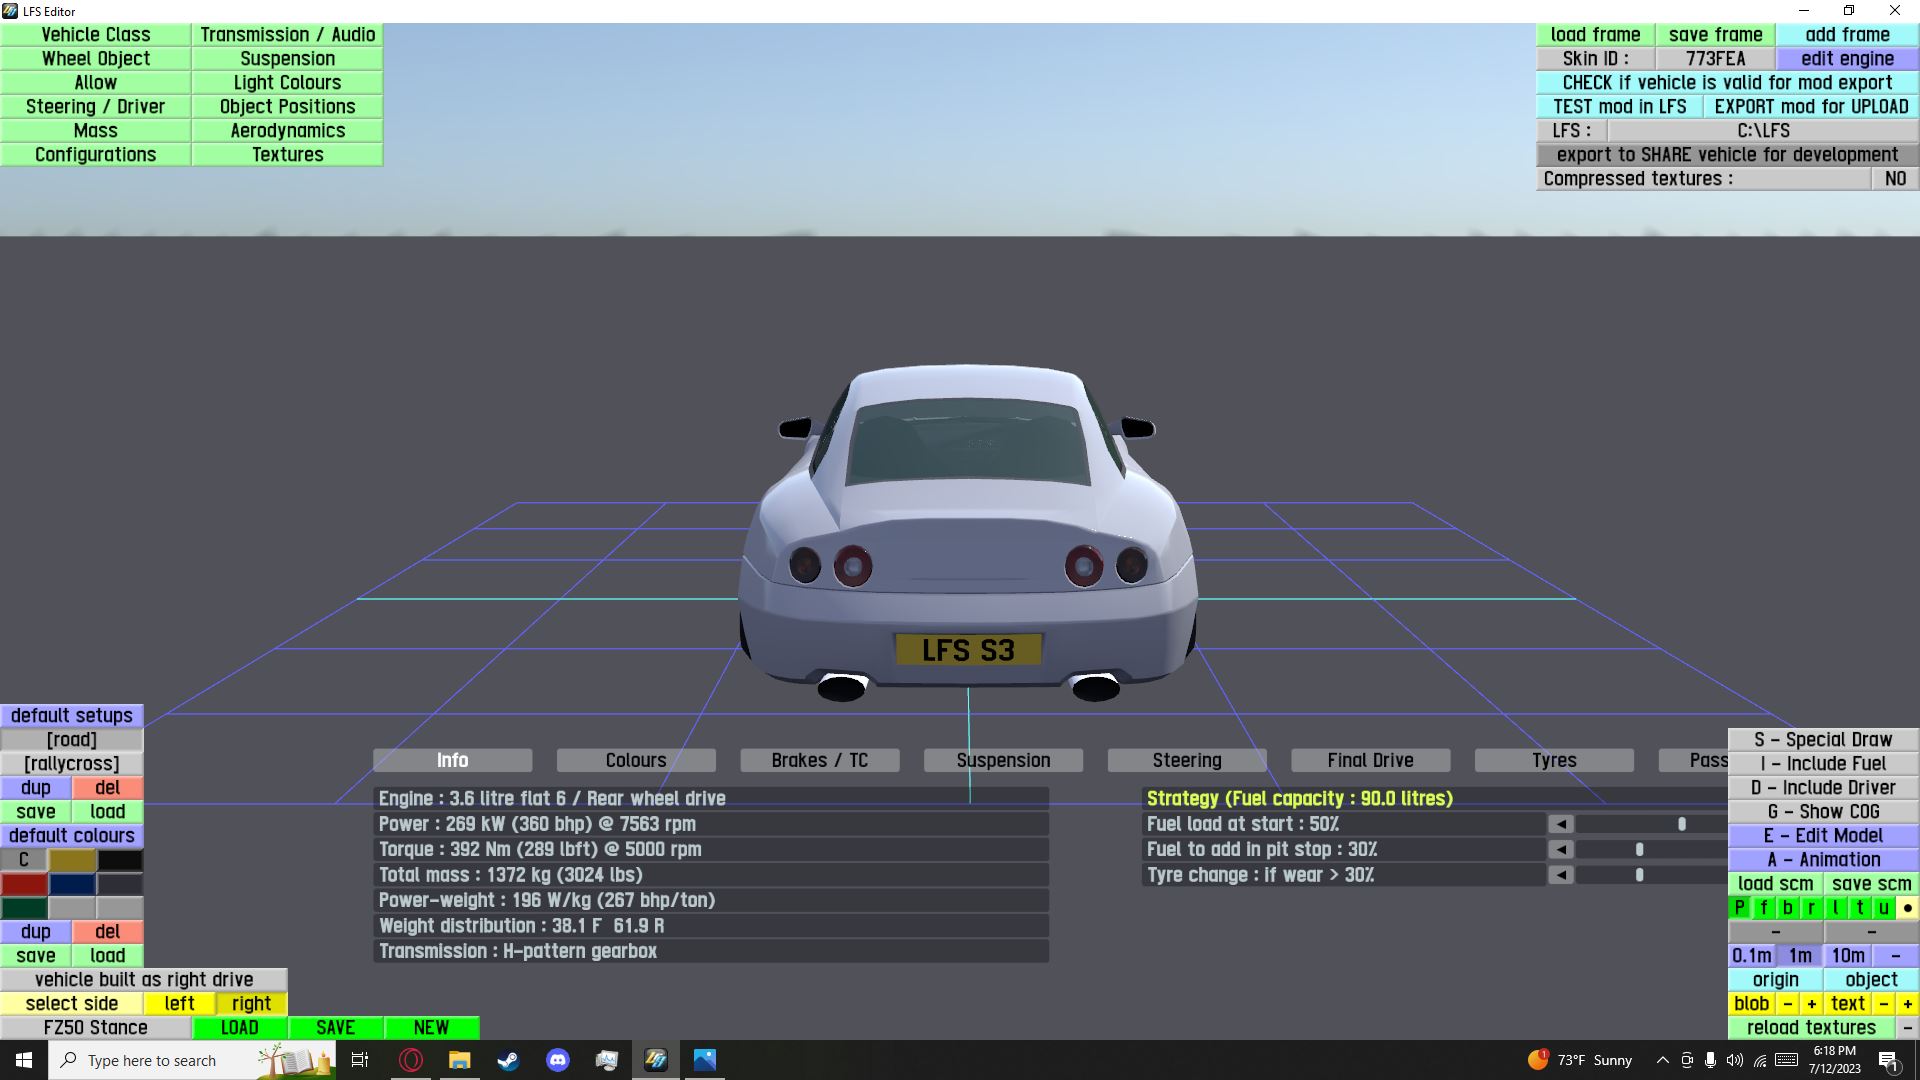Open Discord from the taskbar

coord(557,1060)
